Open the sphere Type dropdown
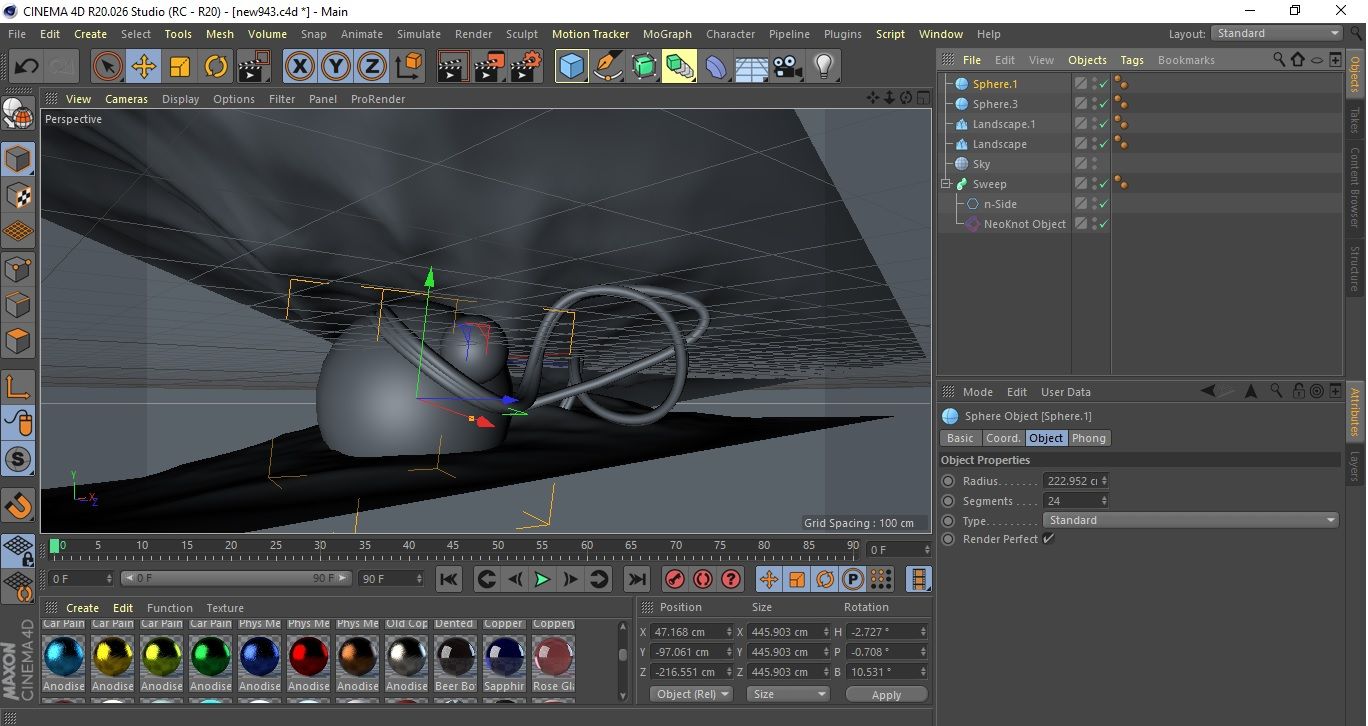 point(1190,520)
